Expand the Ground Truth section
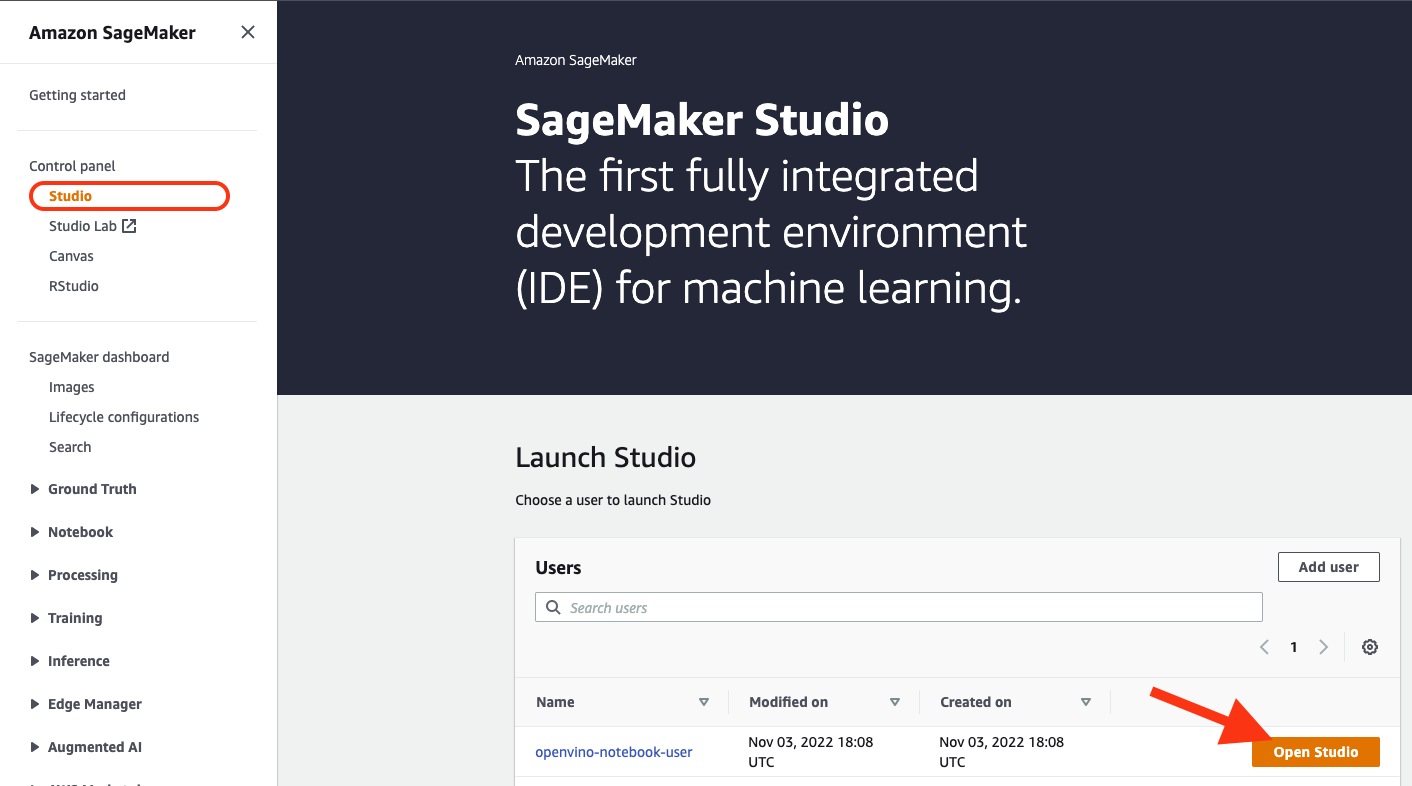This screenshot has width=1412, height=786. (x=84, y=489)
